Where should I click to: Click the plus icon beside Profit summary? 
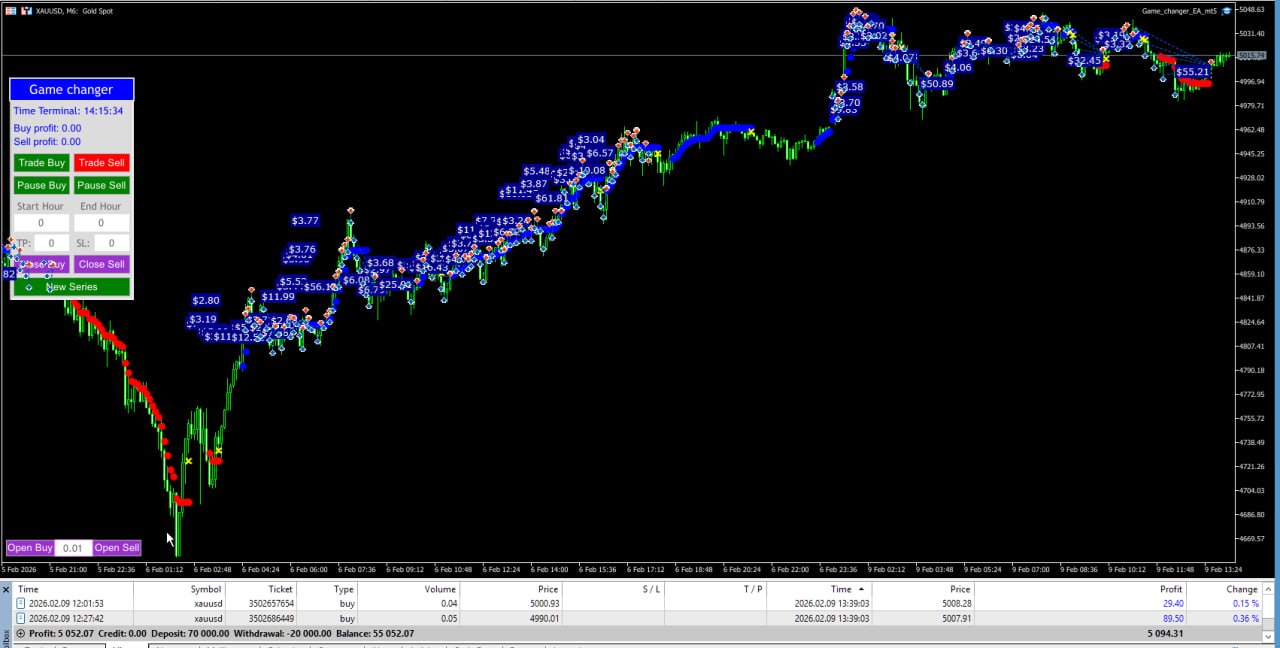20,633
